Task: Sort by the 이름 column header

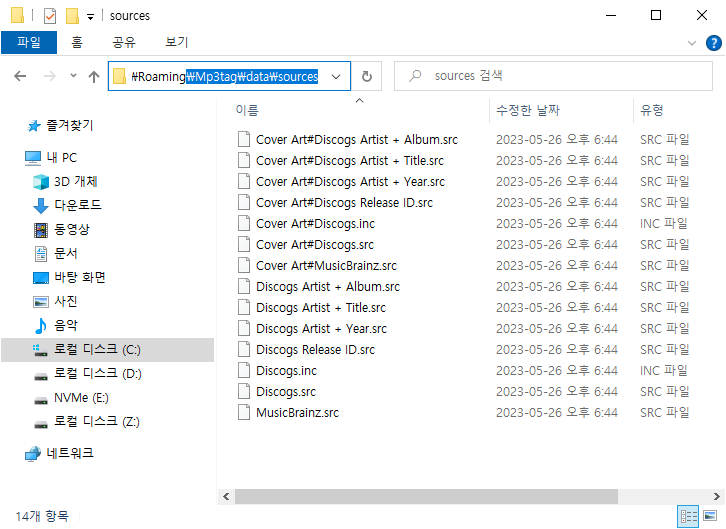Action: click(x=247, y=110)
